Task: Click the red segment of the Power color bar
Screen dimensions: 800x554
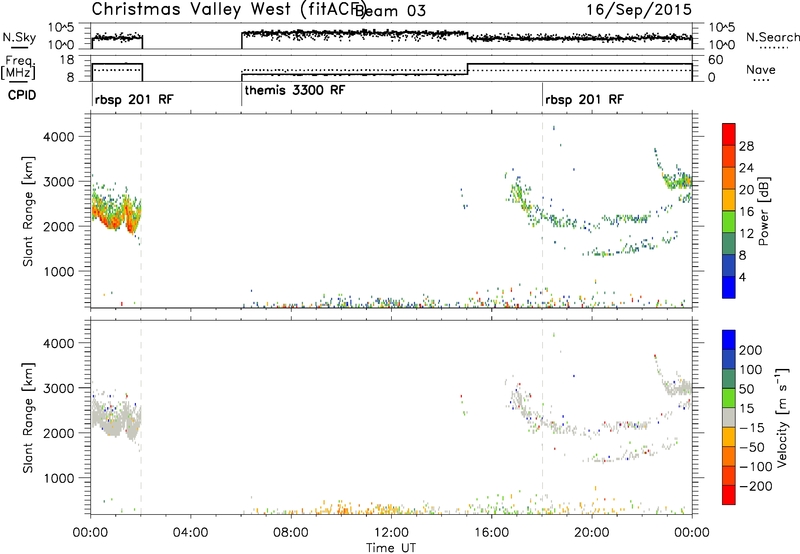Action: click(x=729, y=134)
